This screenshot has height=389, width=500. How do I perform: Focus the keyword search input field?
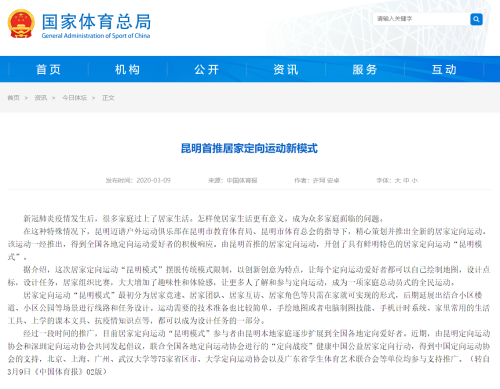(421, 19)
